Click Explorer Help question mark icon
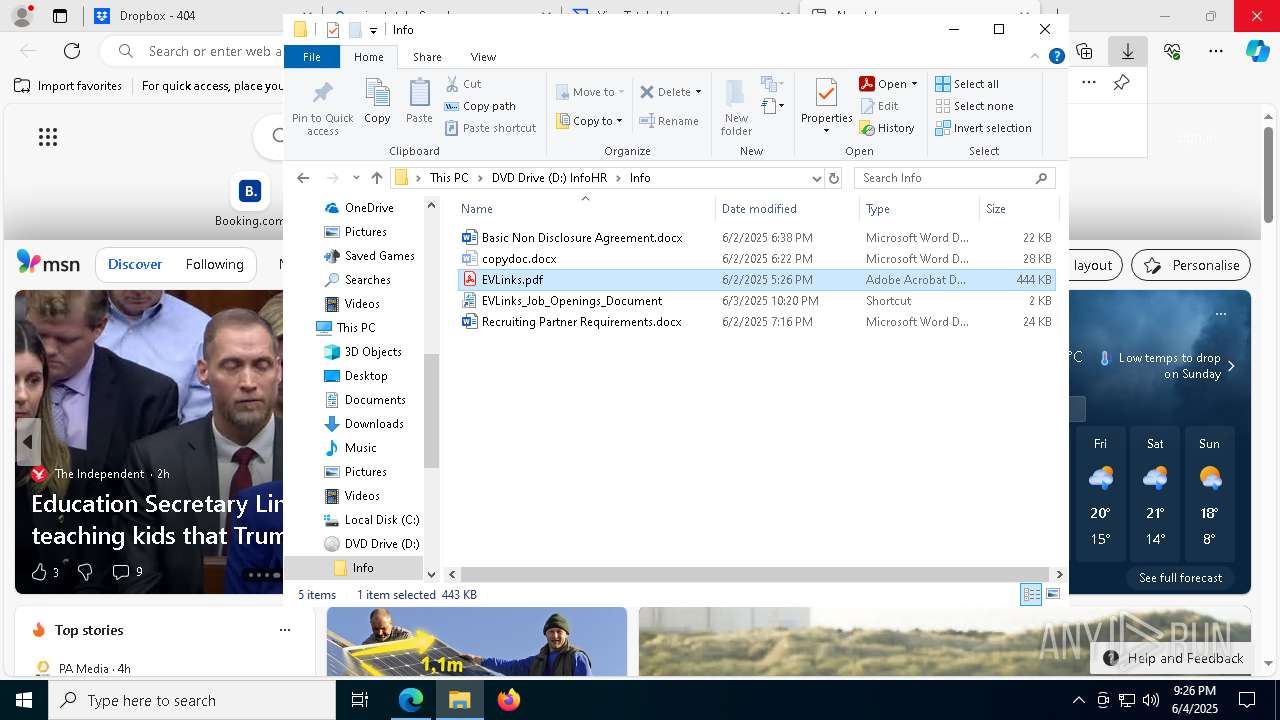This screenshot has width=1280, height=720. point(1056,57)
